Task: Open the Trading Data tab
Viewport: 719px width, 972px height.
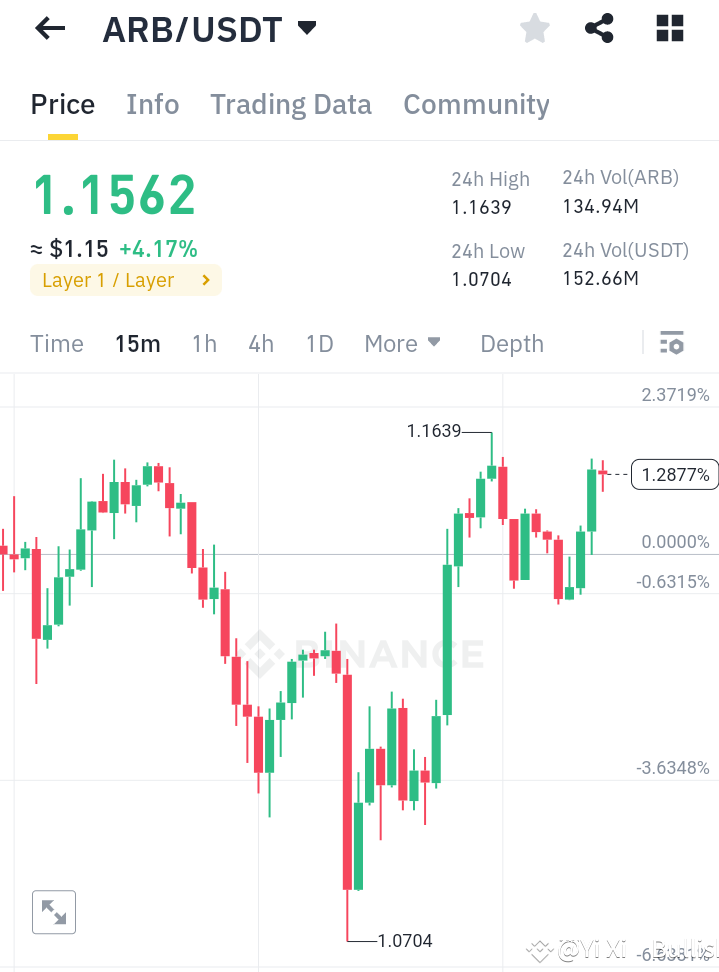Action: [x=290, y=104]
